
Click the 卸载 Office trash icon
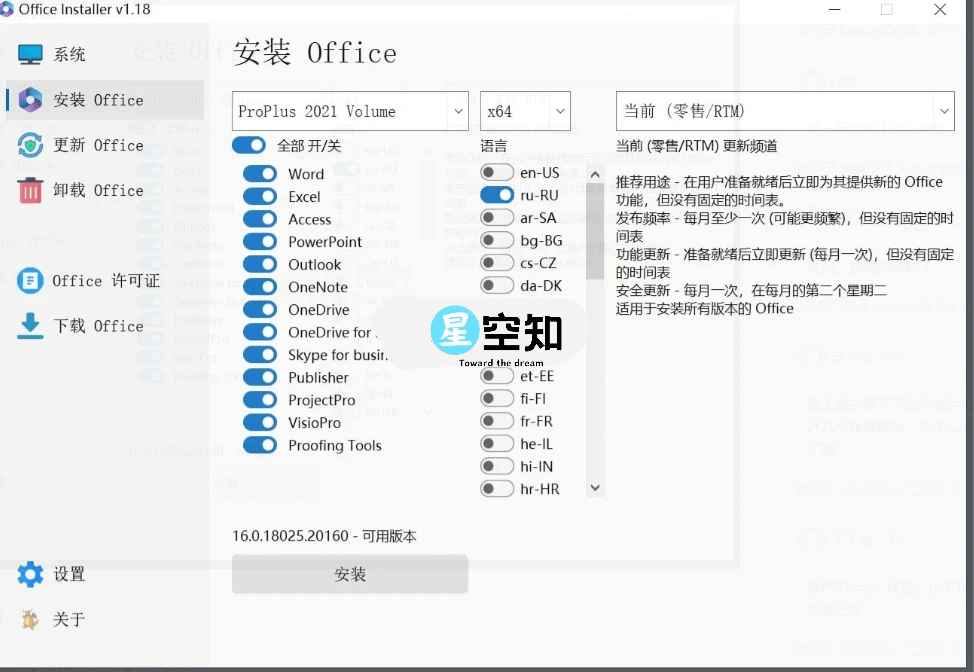[x=30, y=190]
